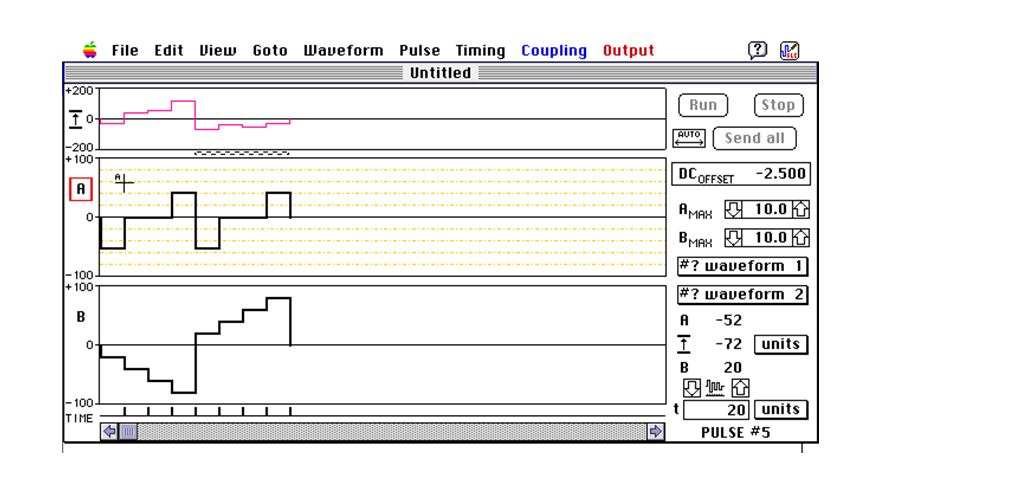Select channel A red boxed label
The image size is (1024, 497).
(x=81, y=189)
